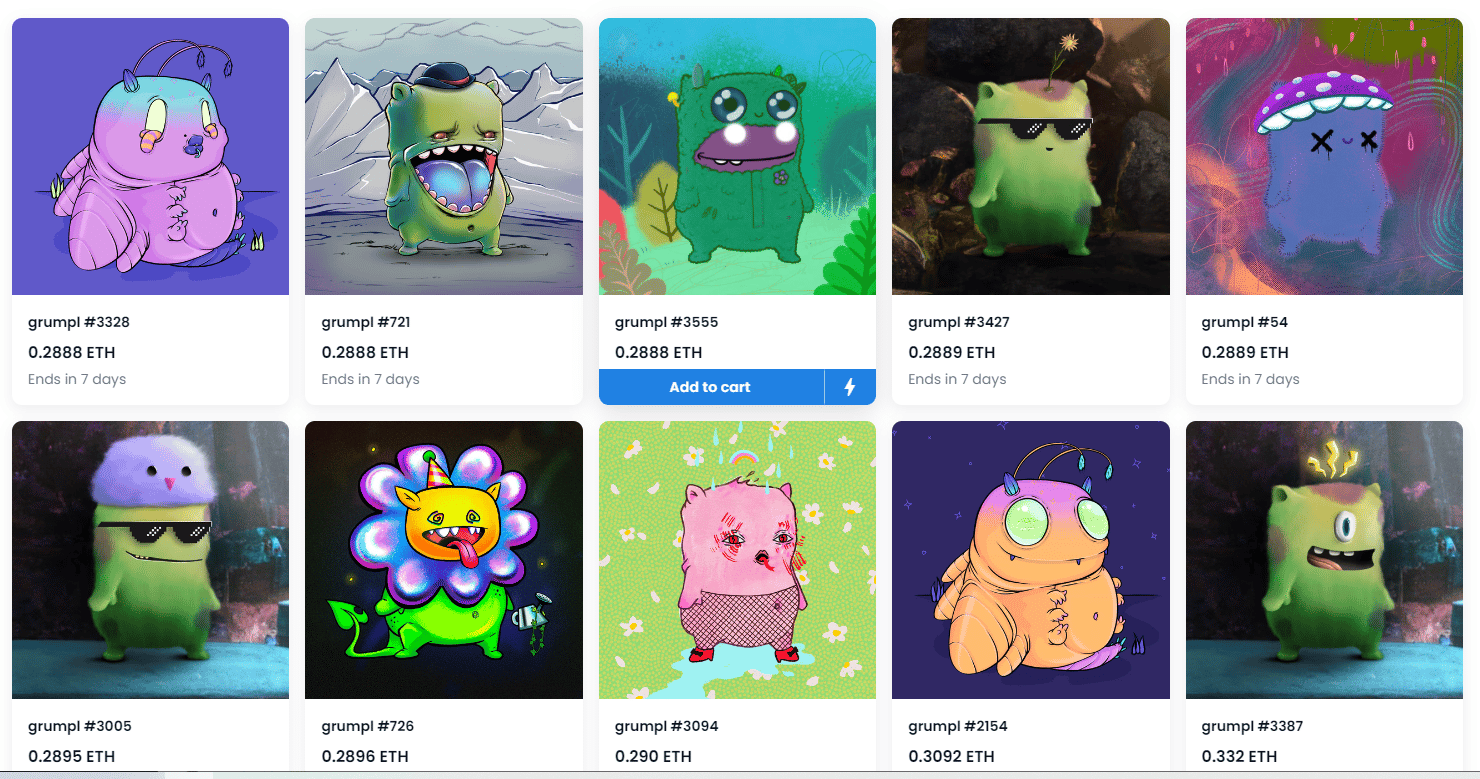Viewport: 1480px width, 779px height.
Task: Open the grumpl #2154 orange monster image
Action: click(x=1031, y=560)
